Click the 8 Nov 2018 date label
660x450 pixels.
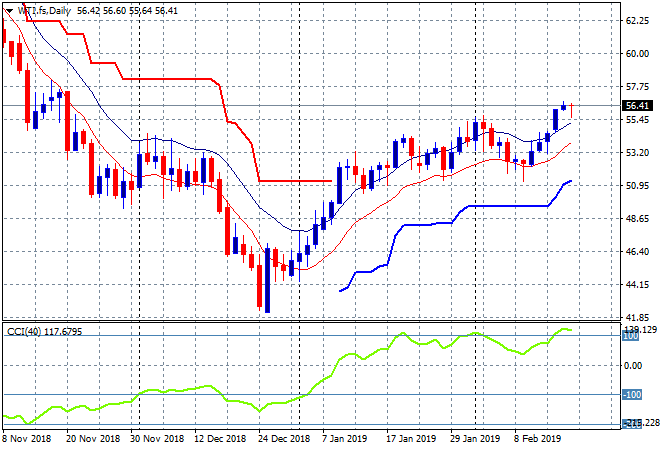click(x=27, y=439)
